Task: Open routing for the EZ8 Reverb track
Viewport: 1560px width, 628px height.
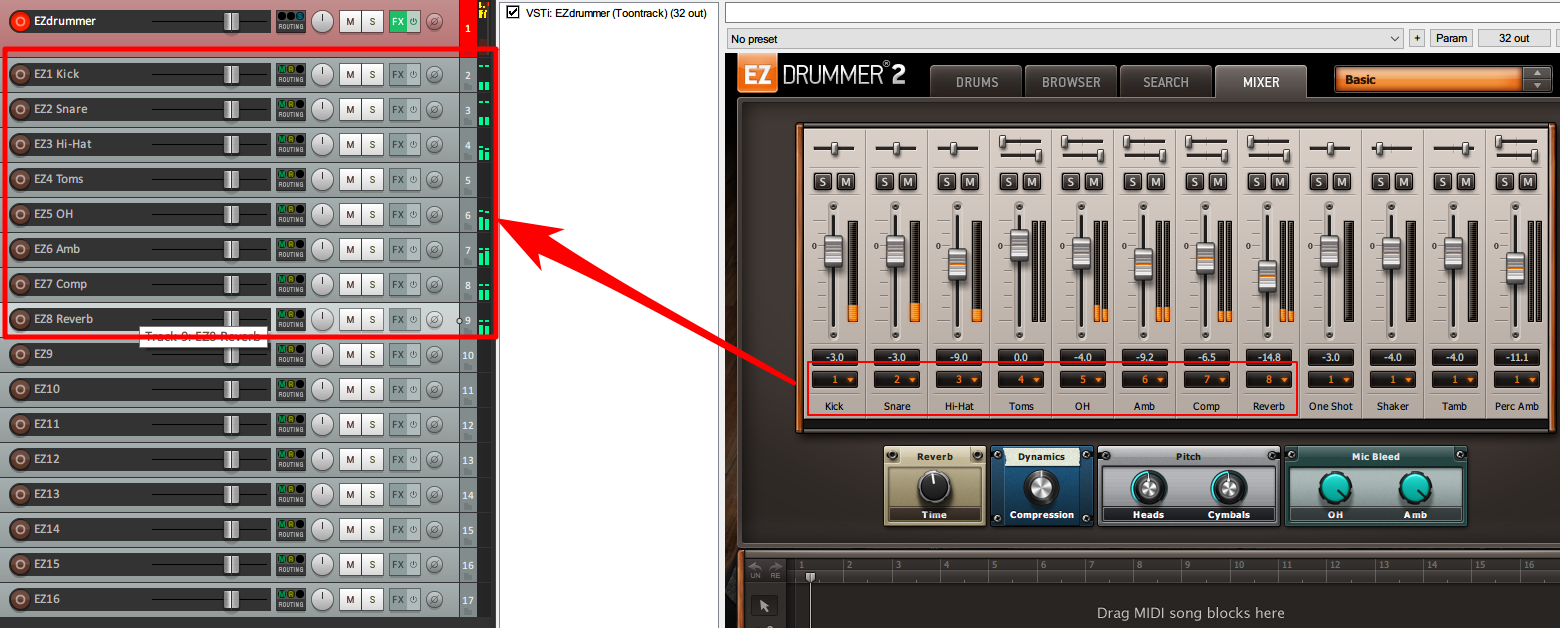Action: tap(291, 319)
